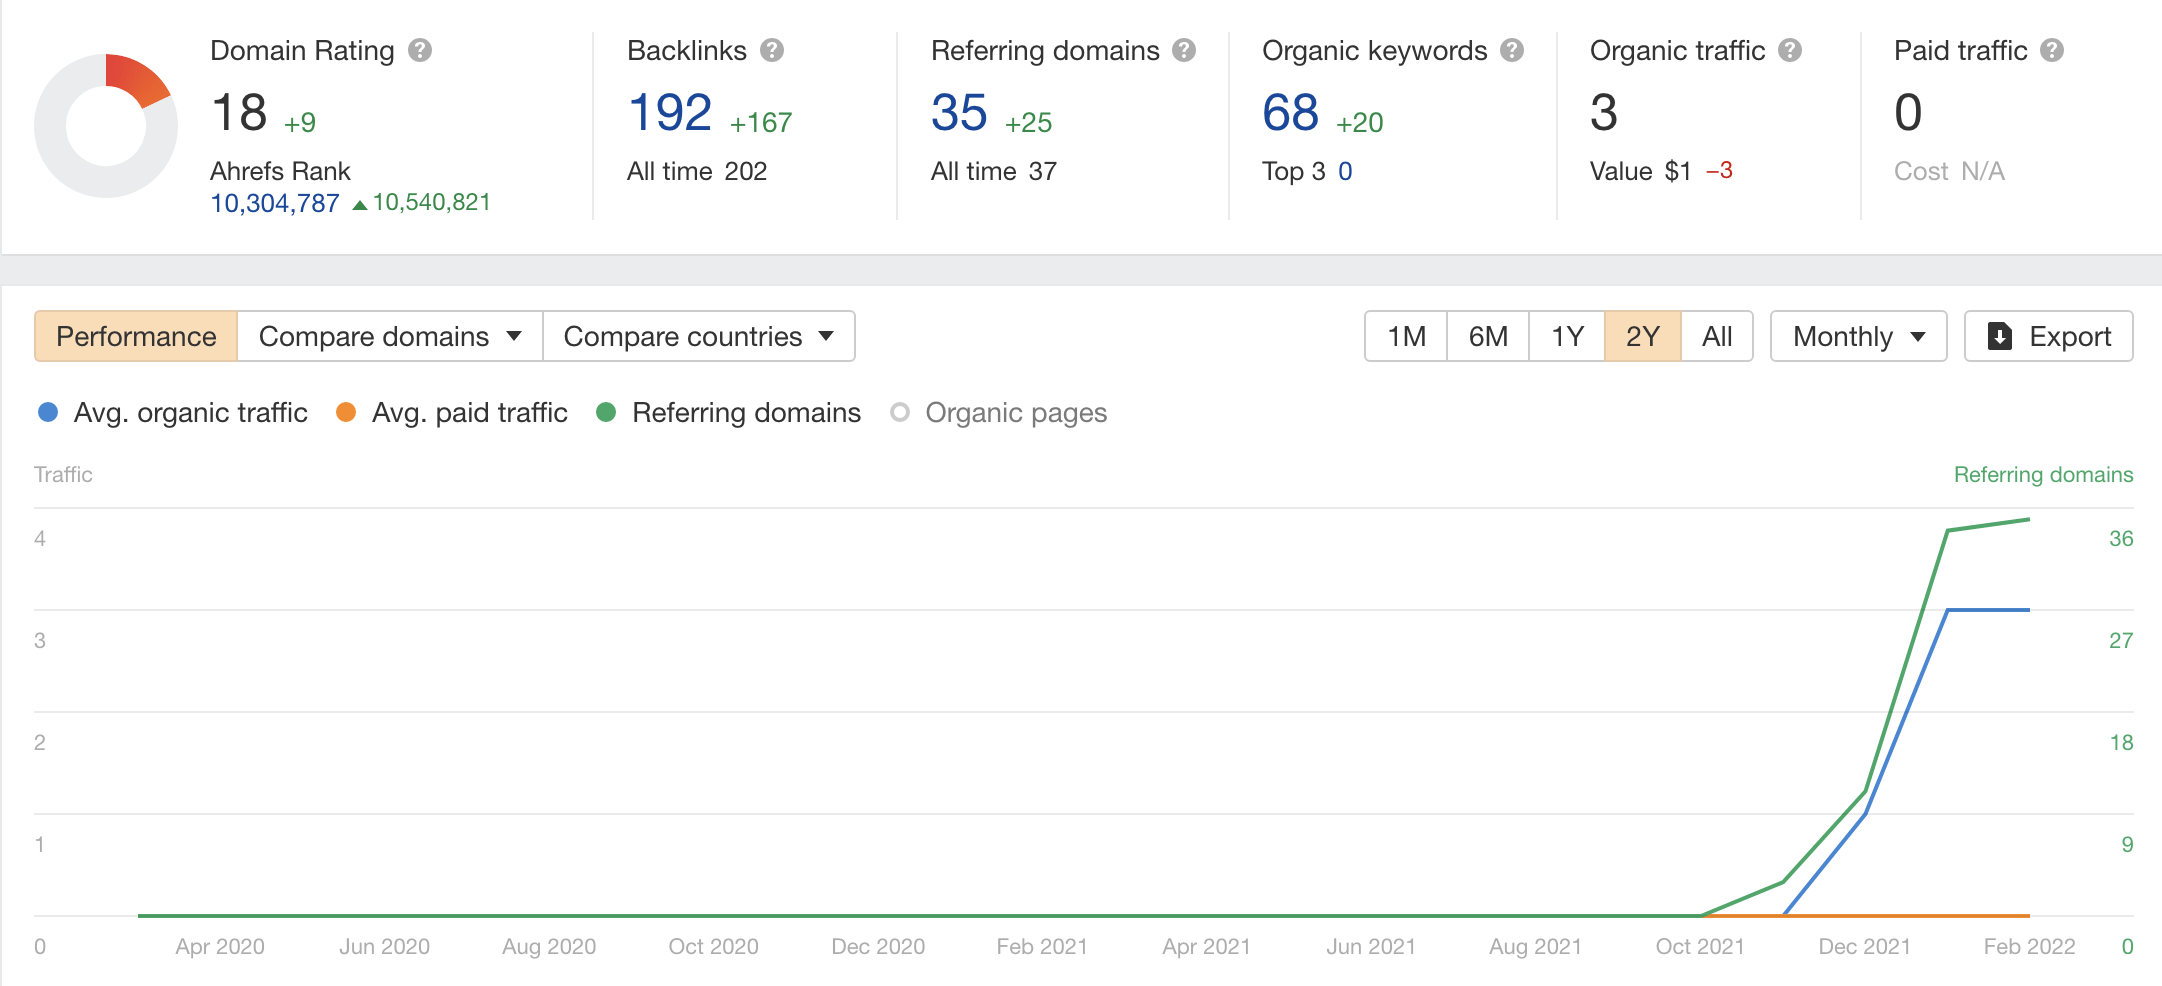This screenshot has height=986, width=2162.
Task: Open the Backlinks help tooltip icon
Action: click(772, 50)
